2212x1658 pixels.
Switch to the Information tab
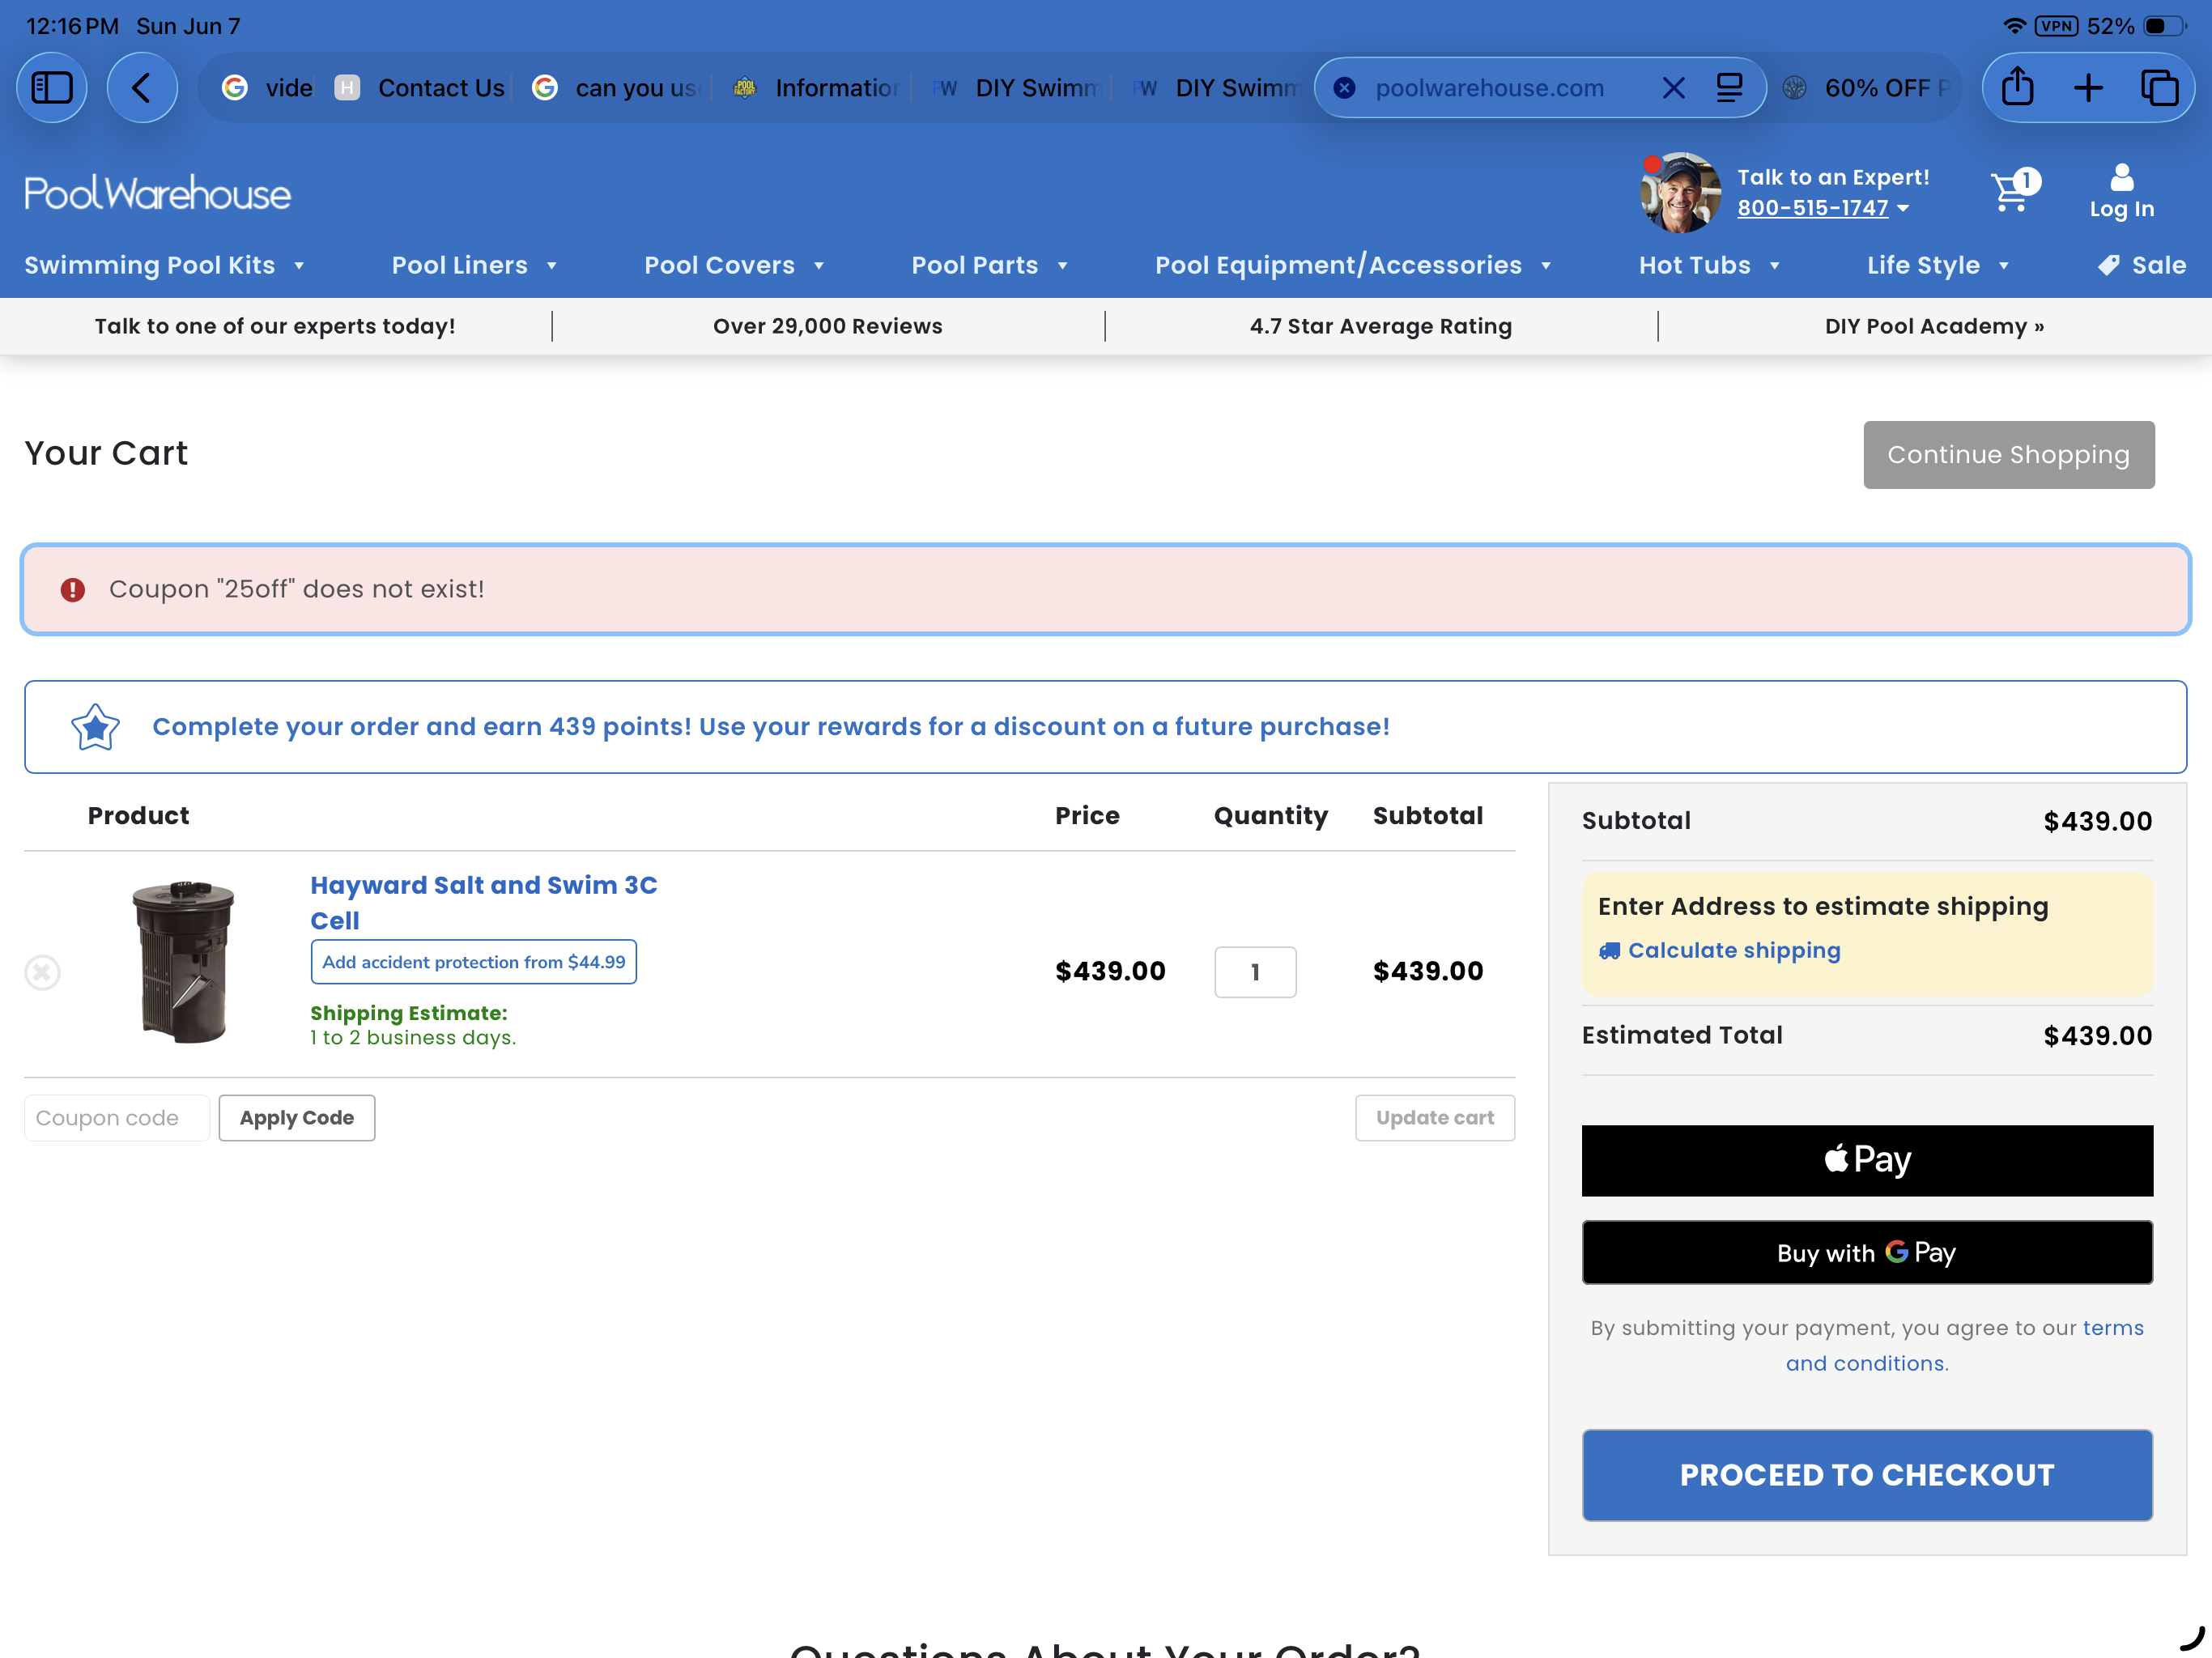pos(815,88)
